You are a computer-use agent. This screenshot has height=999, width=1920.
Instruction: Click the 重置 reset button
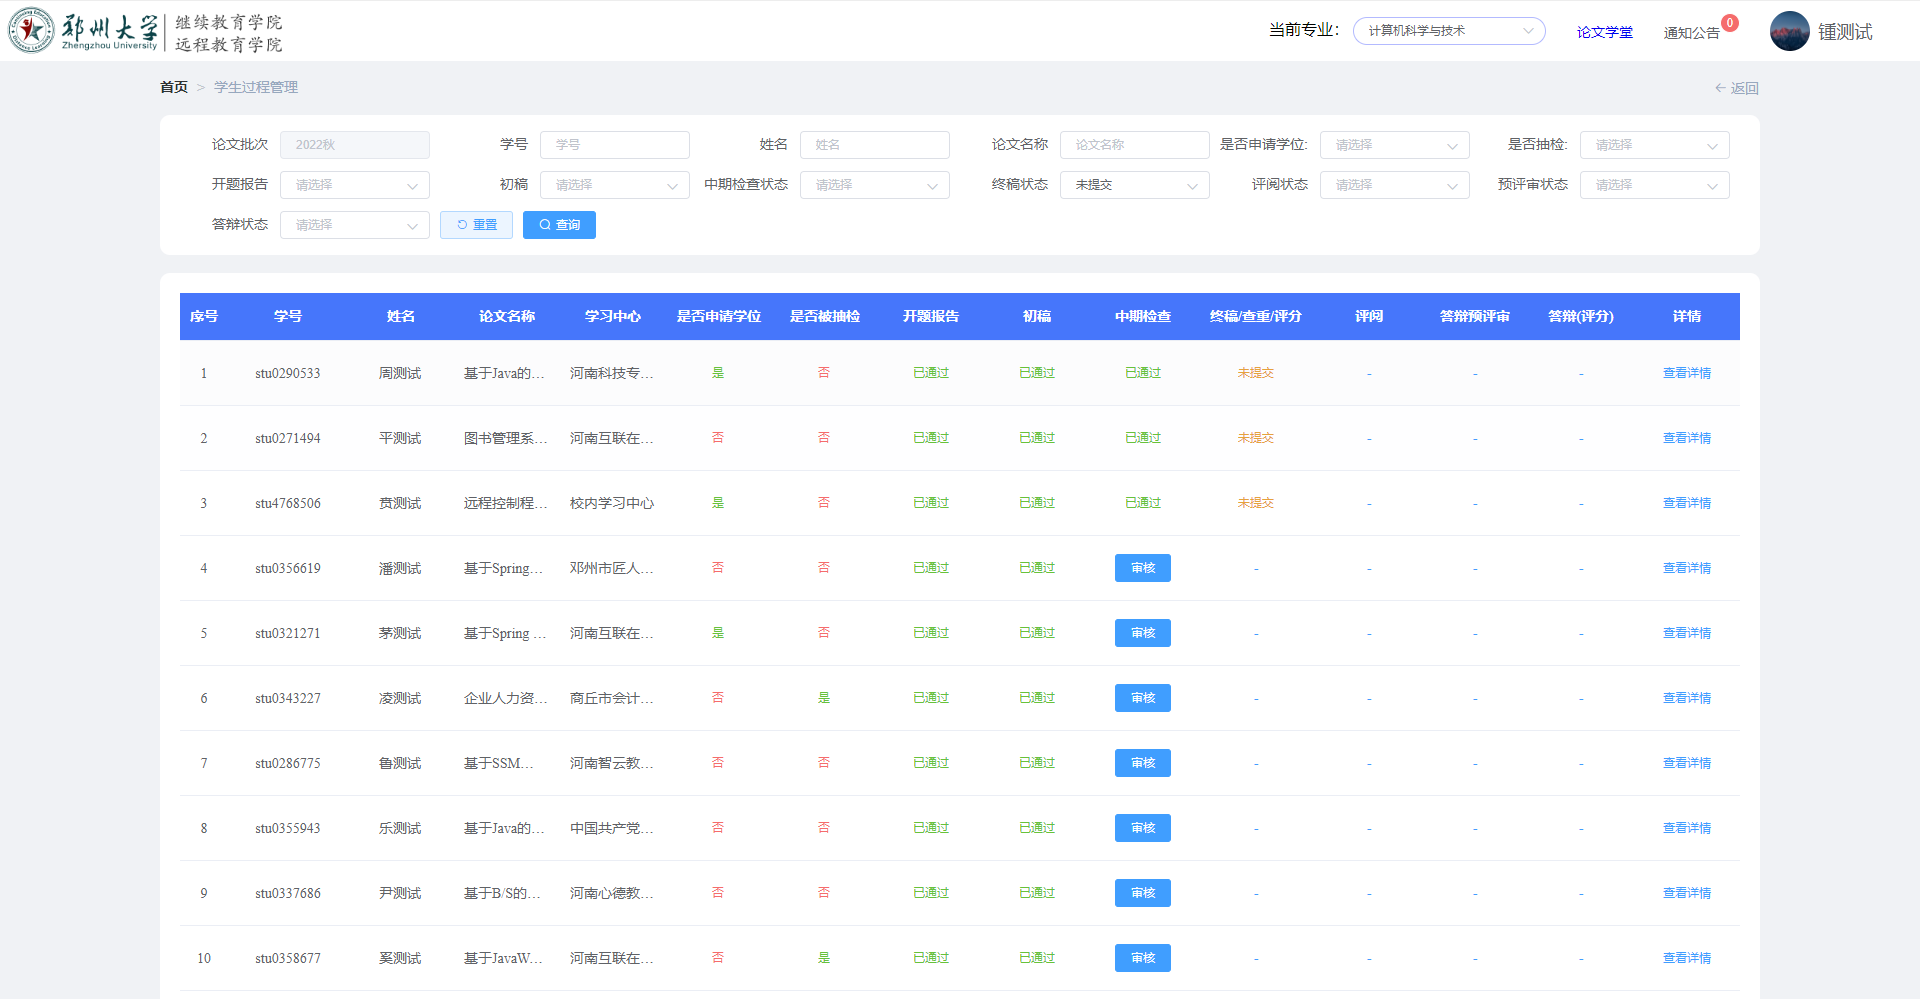(476, 225)
